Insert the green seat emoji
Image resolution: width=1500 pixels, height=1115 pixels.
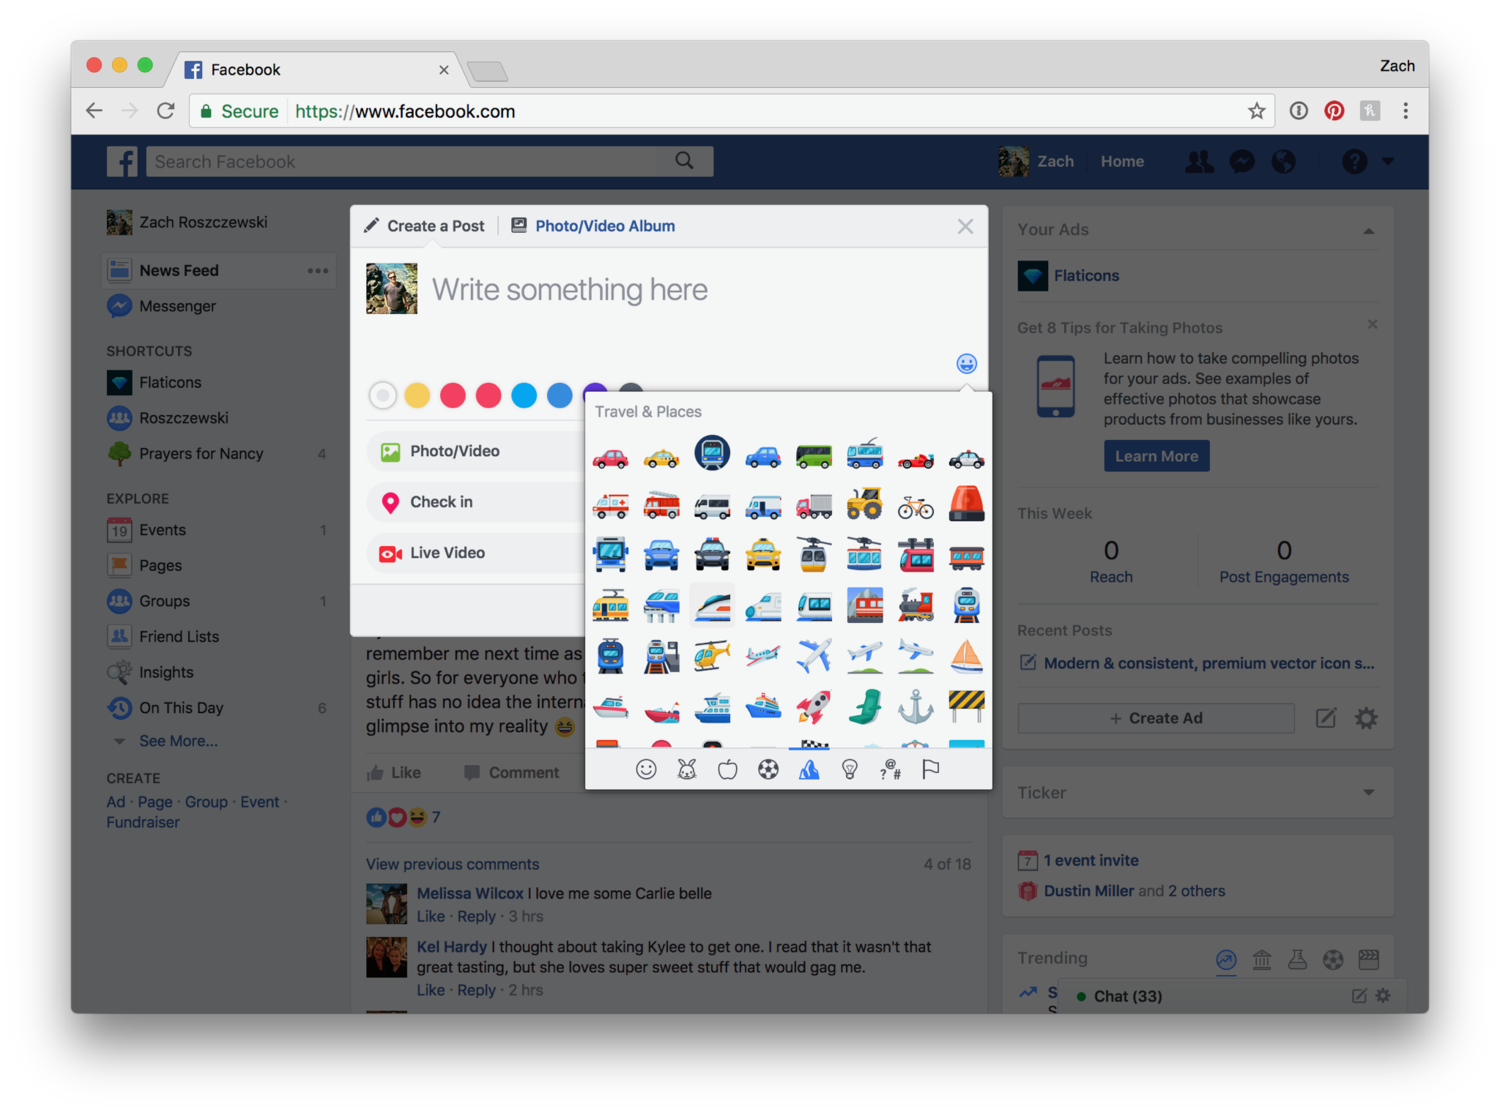point(864,706)
